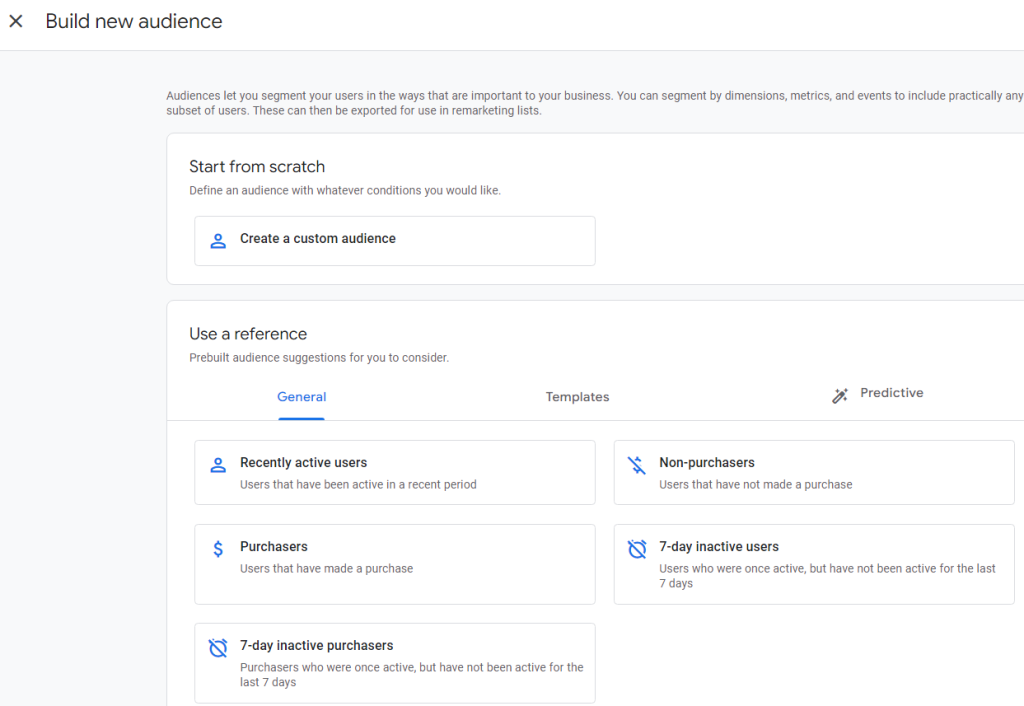Click the crossed-out clock icon for 7-day inactive users
The height and width of the screenshot is (706, 1024).
(x=637, y=549)
